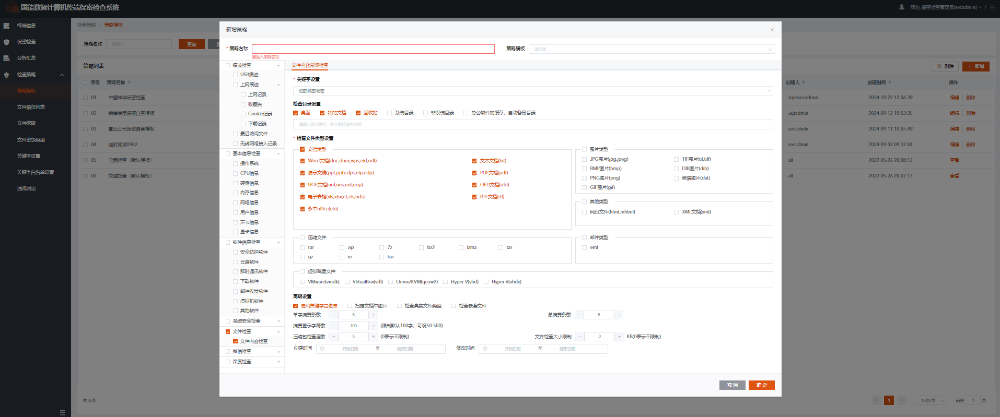1000x417 pixels.
Task: Check the JPG图片 image type checkbox
Action: click(585, 159)
